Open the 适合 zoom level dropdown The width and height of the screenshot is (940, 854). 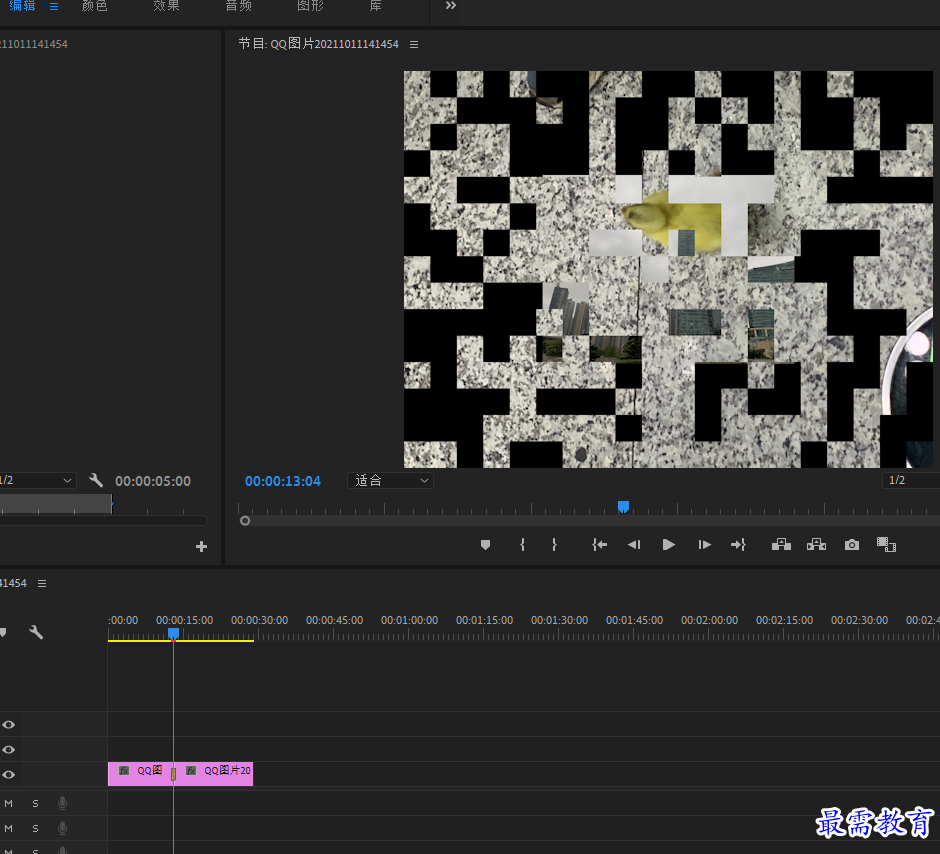click(390, 480)
